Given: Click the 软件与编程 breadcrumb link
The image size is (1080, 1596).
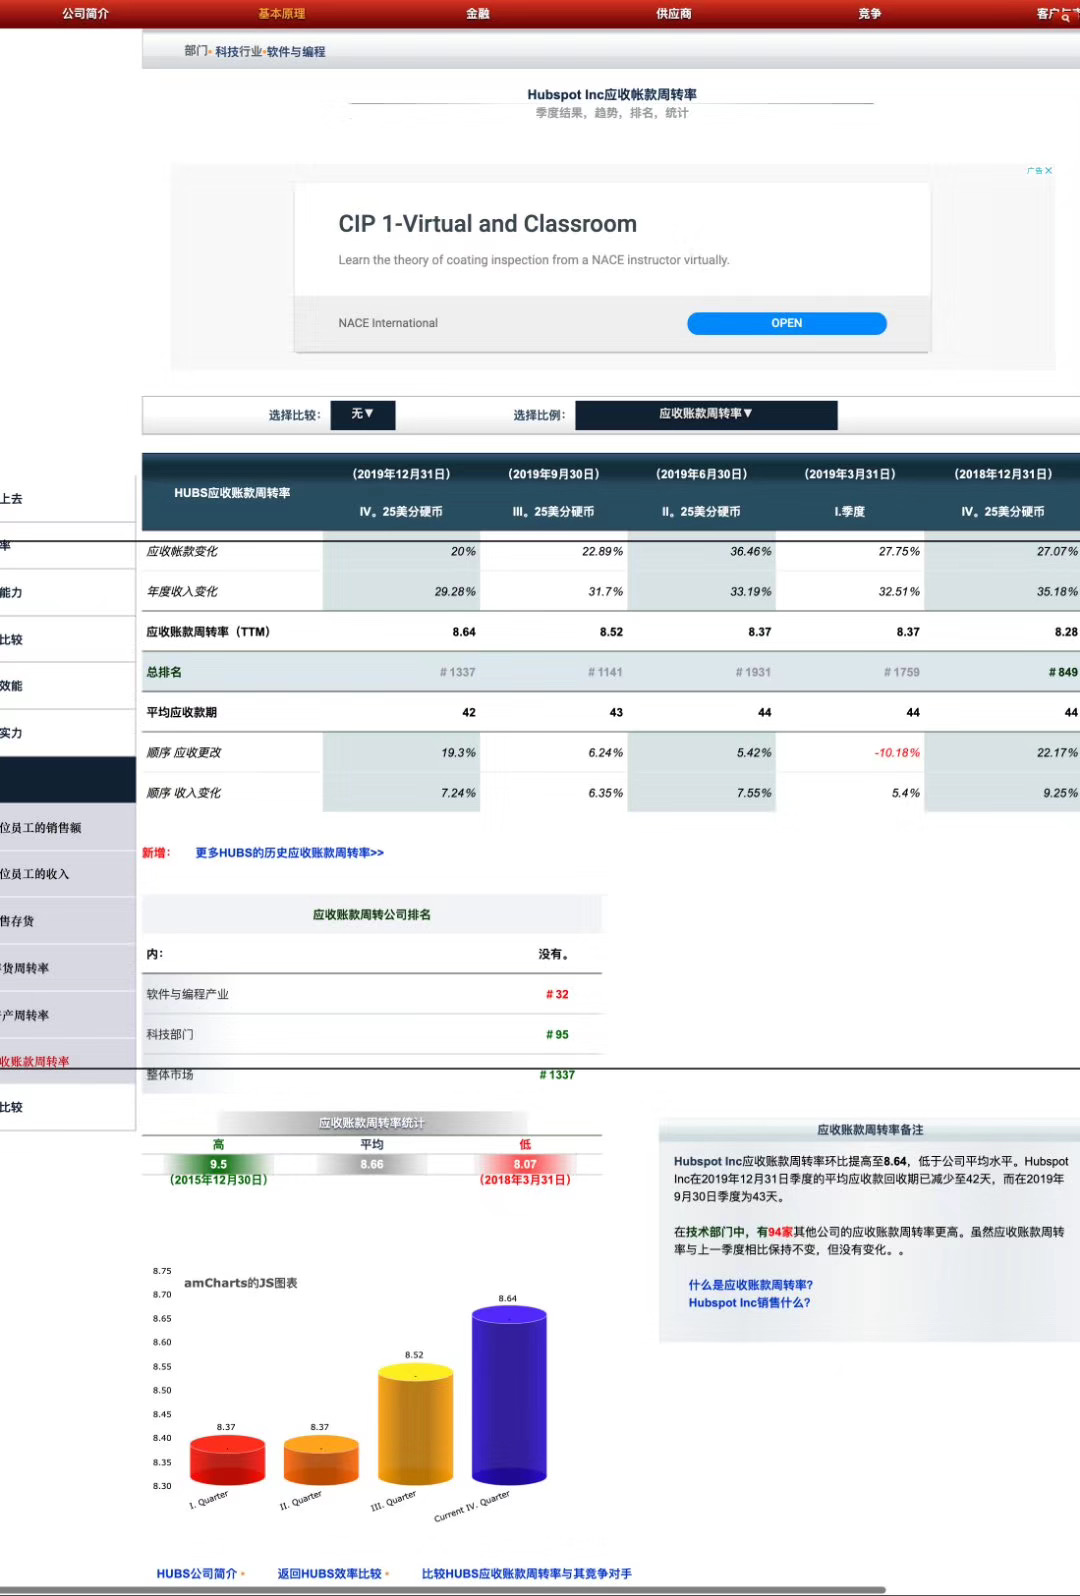Looking at the screenshot, I should tap(296, 52).
